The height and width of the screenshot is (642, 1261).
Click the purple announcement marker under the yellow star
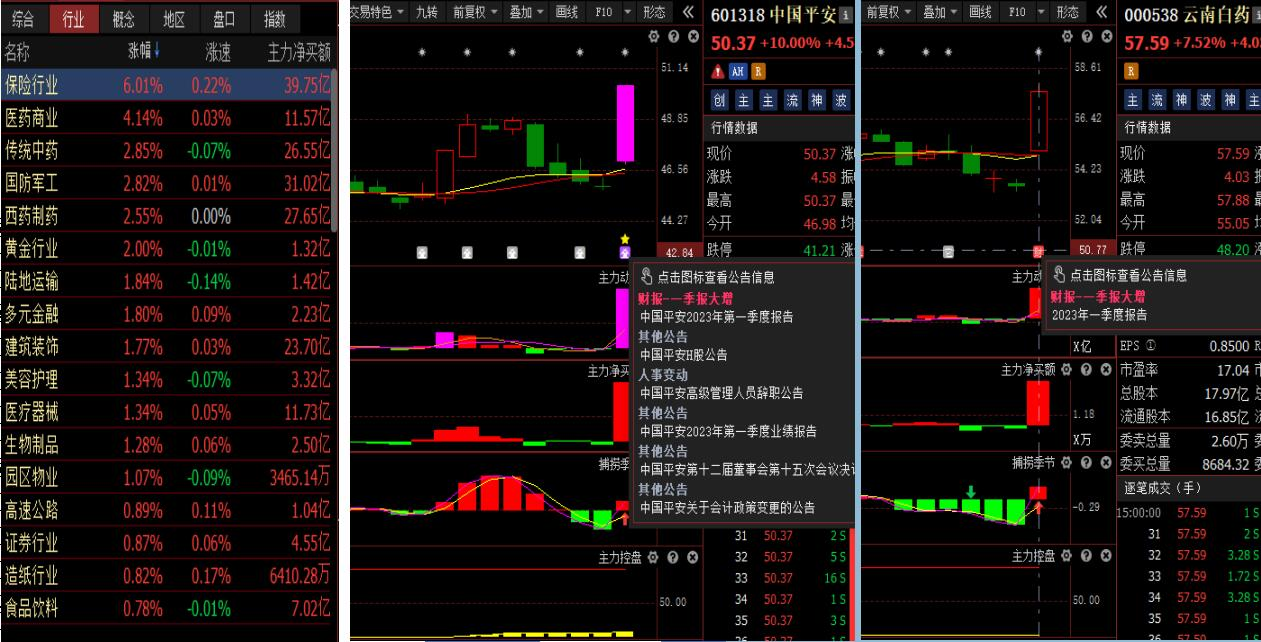(x=625, y=252)
